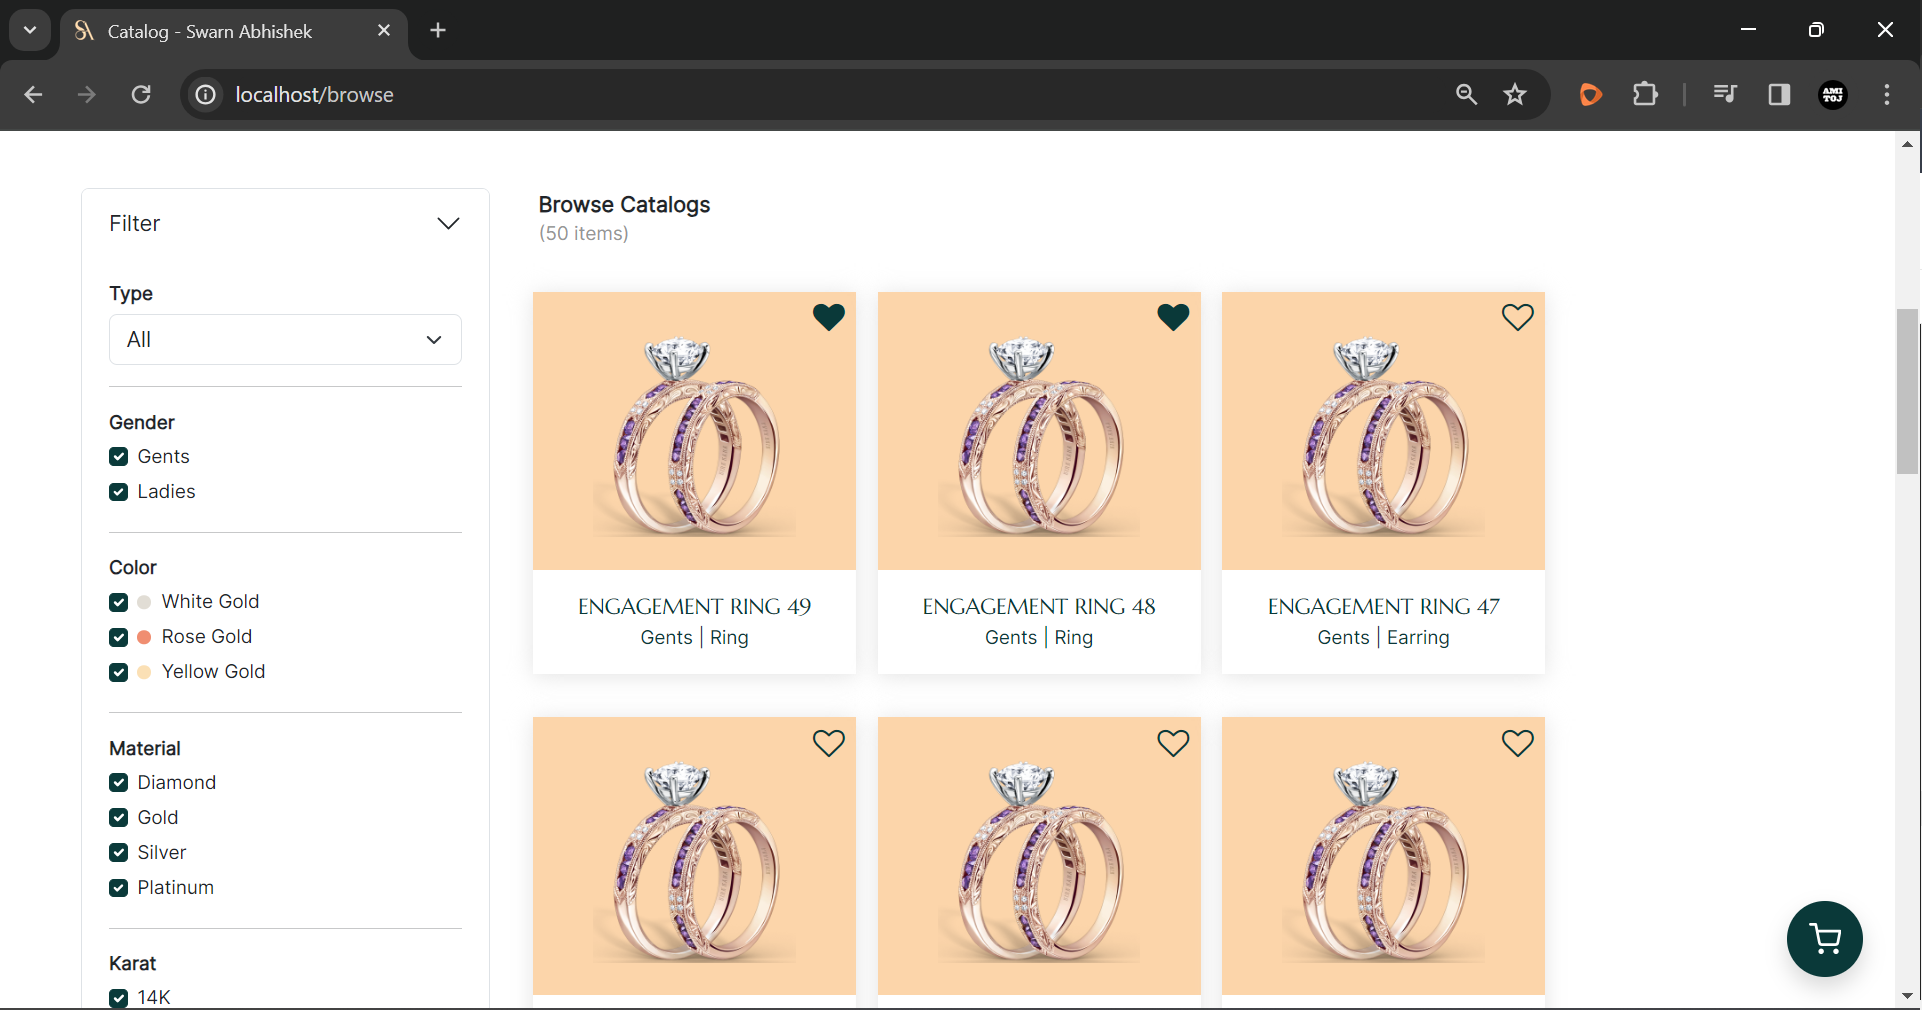Bookmark this page with the star icon
The height and width of the screenshot is (1010, 1922).
tap(1515, 95)
